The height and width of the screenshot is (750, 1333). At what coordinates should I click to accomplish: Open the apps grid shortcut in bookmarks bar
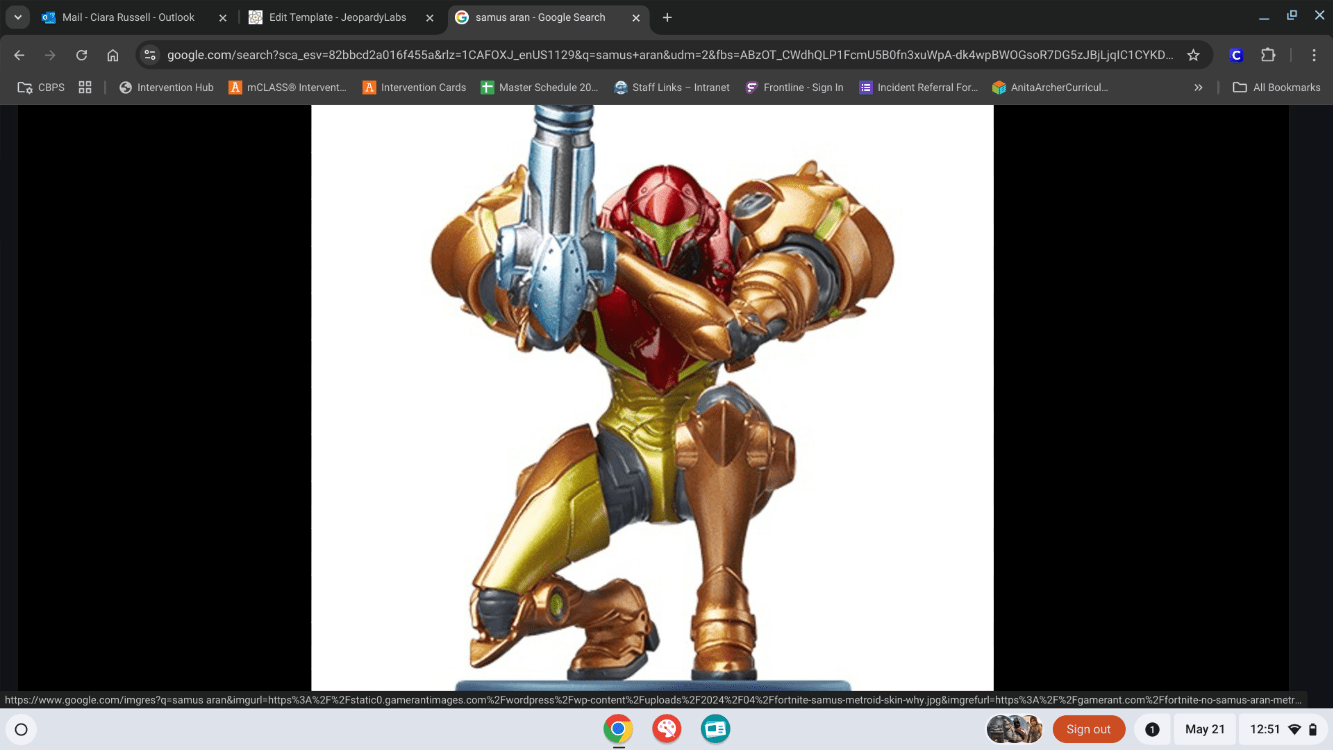click(x=85, y=87)
